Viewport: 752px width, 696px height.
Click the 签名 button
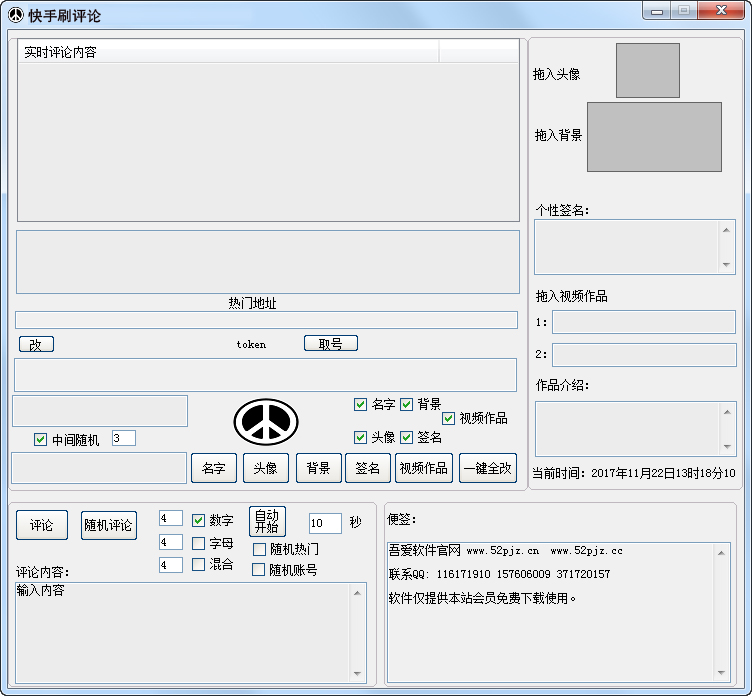tap(368, 468)
